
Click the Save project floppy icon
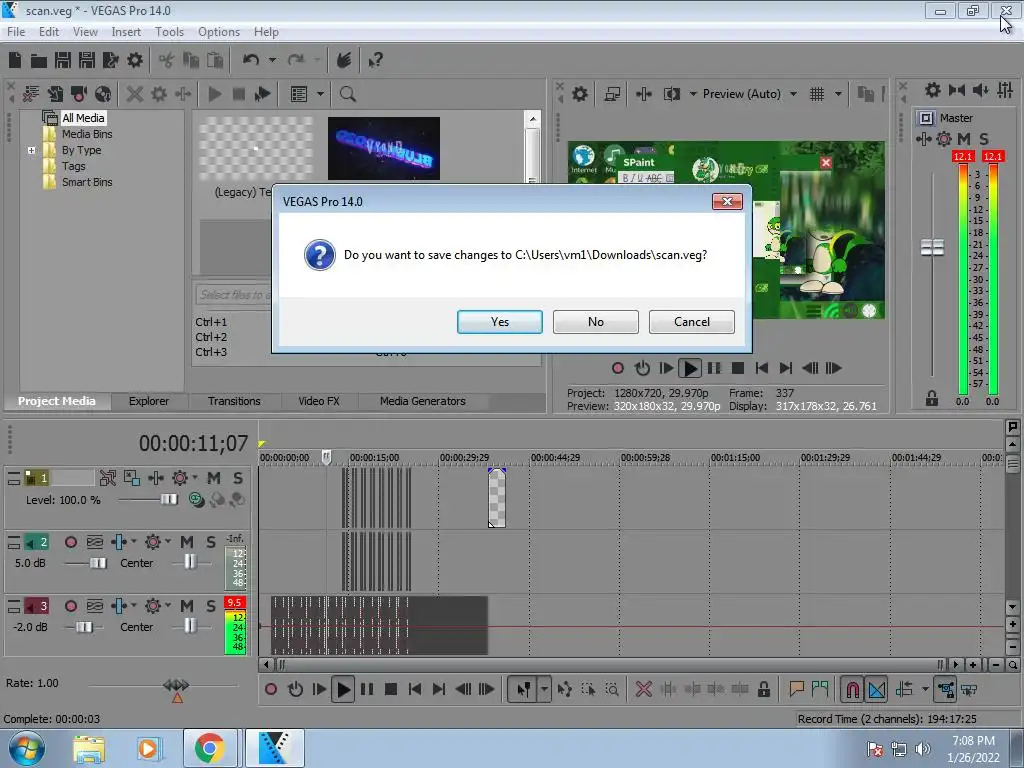[x=63, y=60]
